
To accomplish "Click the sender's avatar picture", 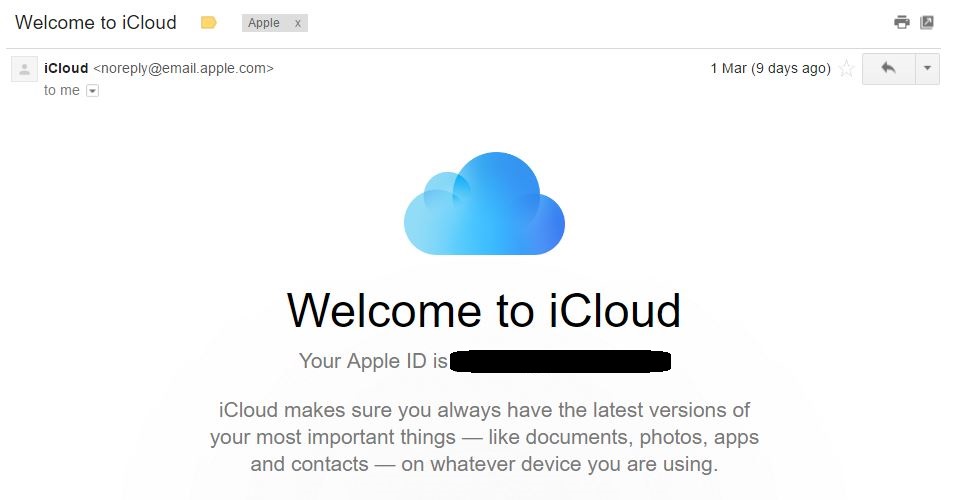I will (x=24, y=69).
